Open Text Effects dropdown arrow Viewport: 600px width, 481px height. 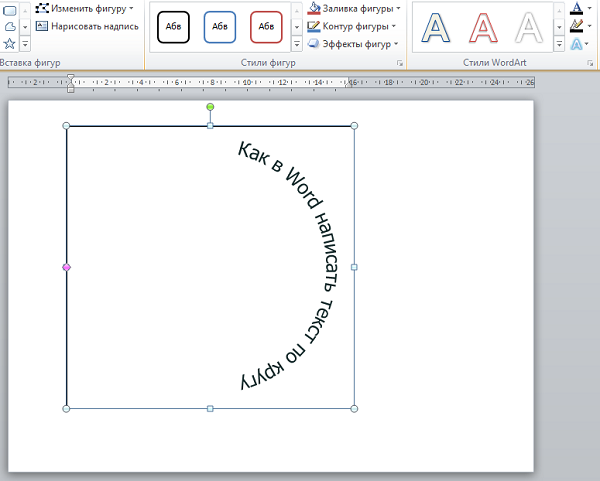[587, 44]
